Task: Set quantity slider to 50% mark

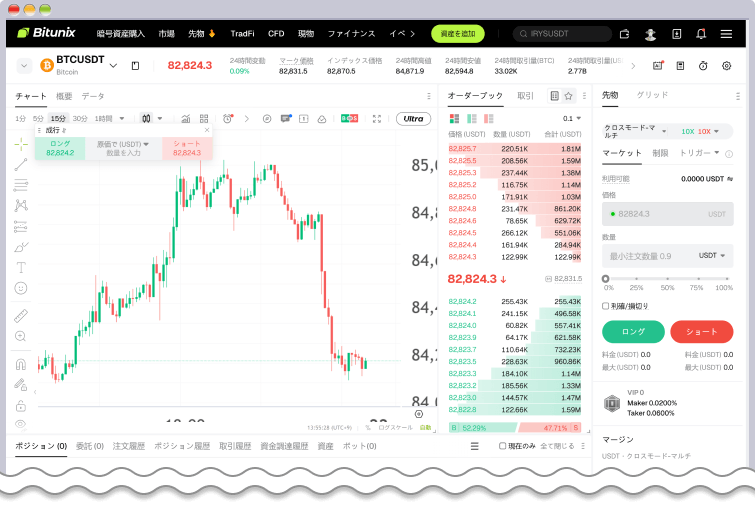Action: [x=667, y=279]
